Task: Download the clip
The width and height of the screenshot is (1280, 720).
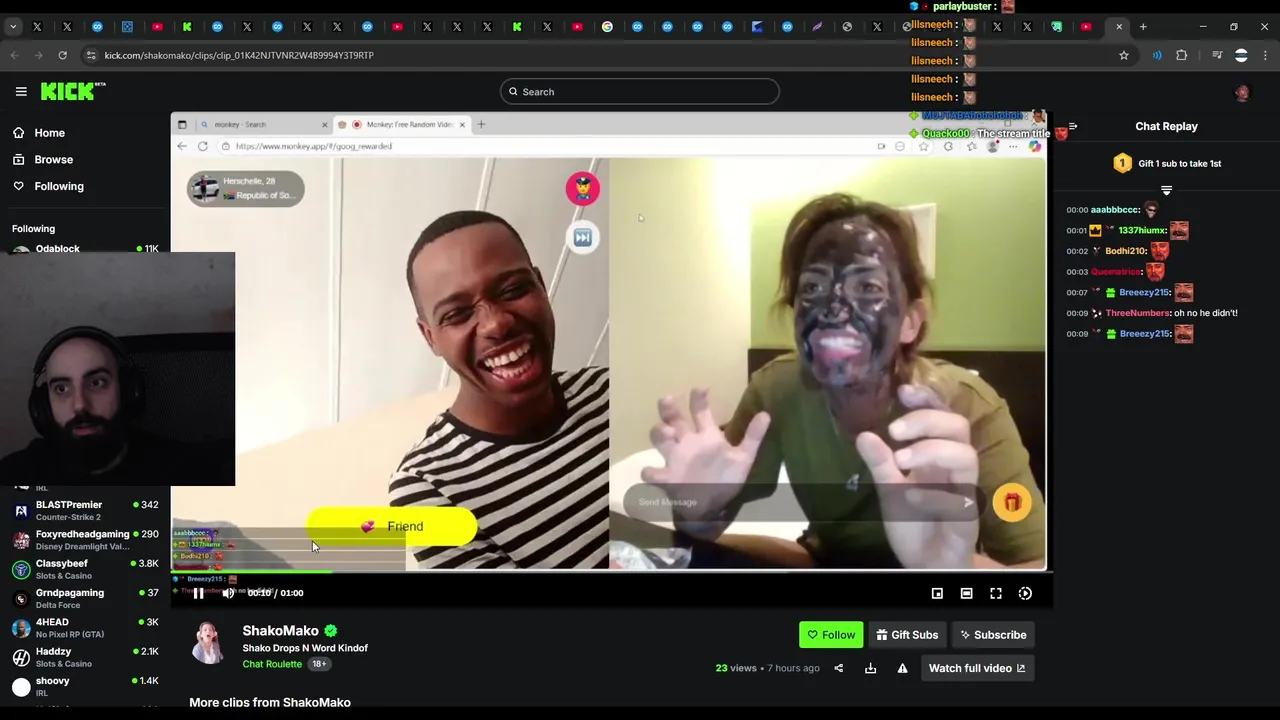Action: point(870,668)
